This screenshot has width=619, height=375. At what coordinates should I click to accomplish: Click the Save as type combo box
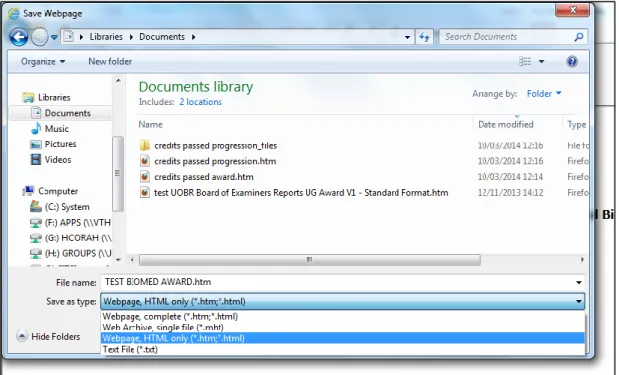point(342,302)
